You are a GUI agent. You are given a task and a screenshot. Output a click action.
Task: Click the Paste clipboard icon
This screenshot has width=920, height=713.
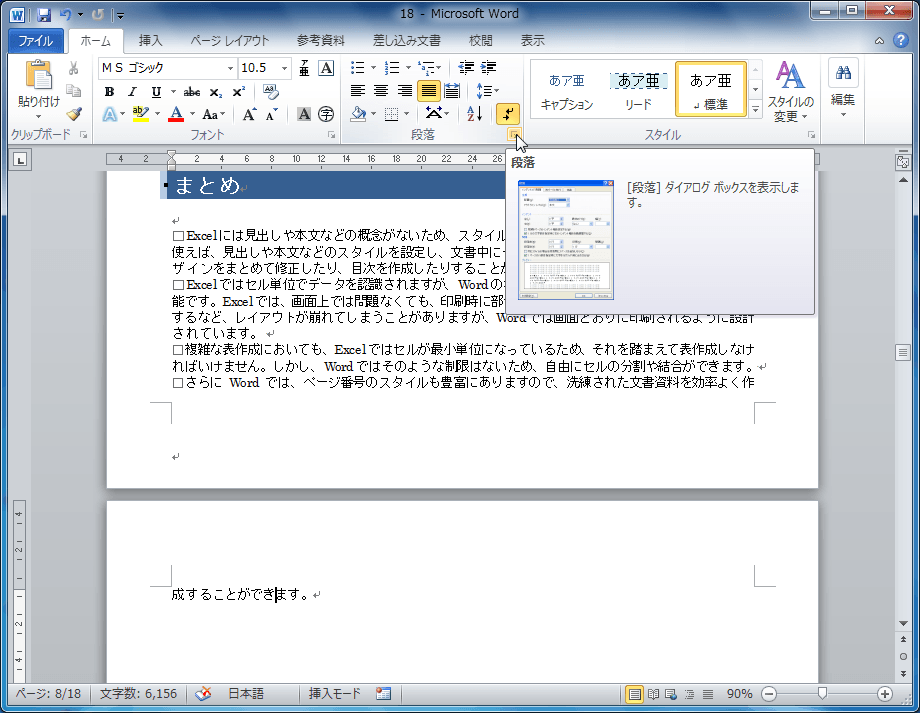pos(39,75)
